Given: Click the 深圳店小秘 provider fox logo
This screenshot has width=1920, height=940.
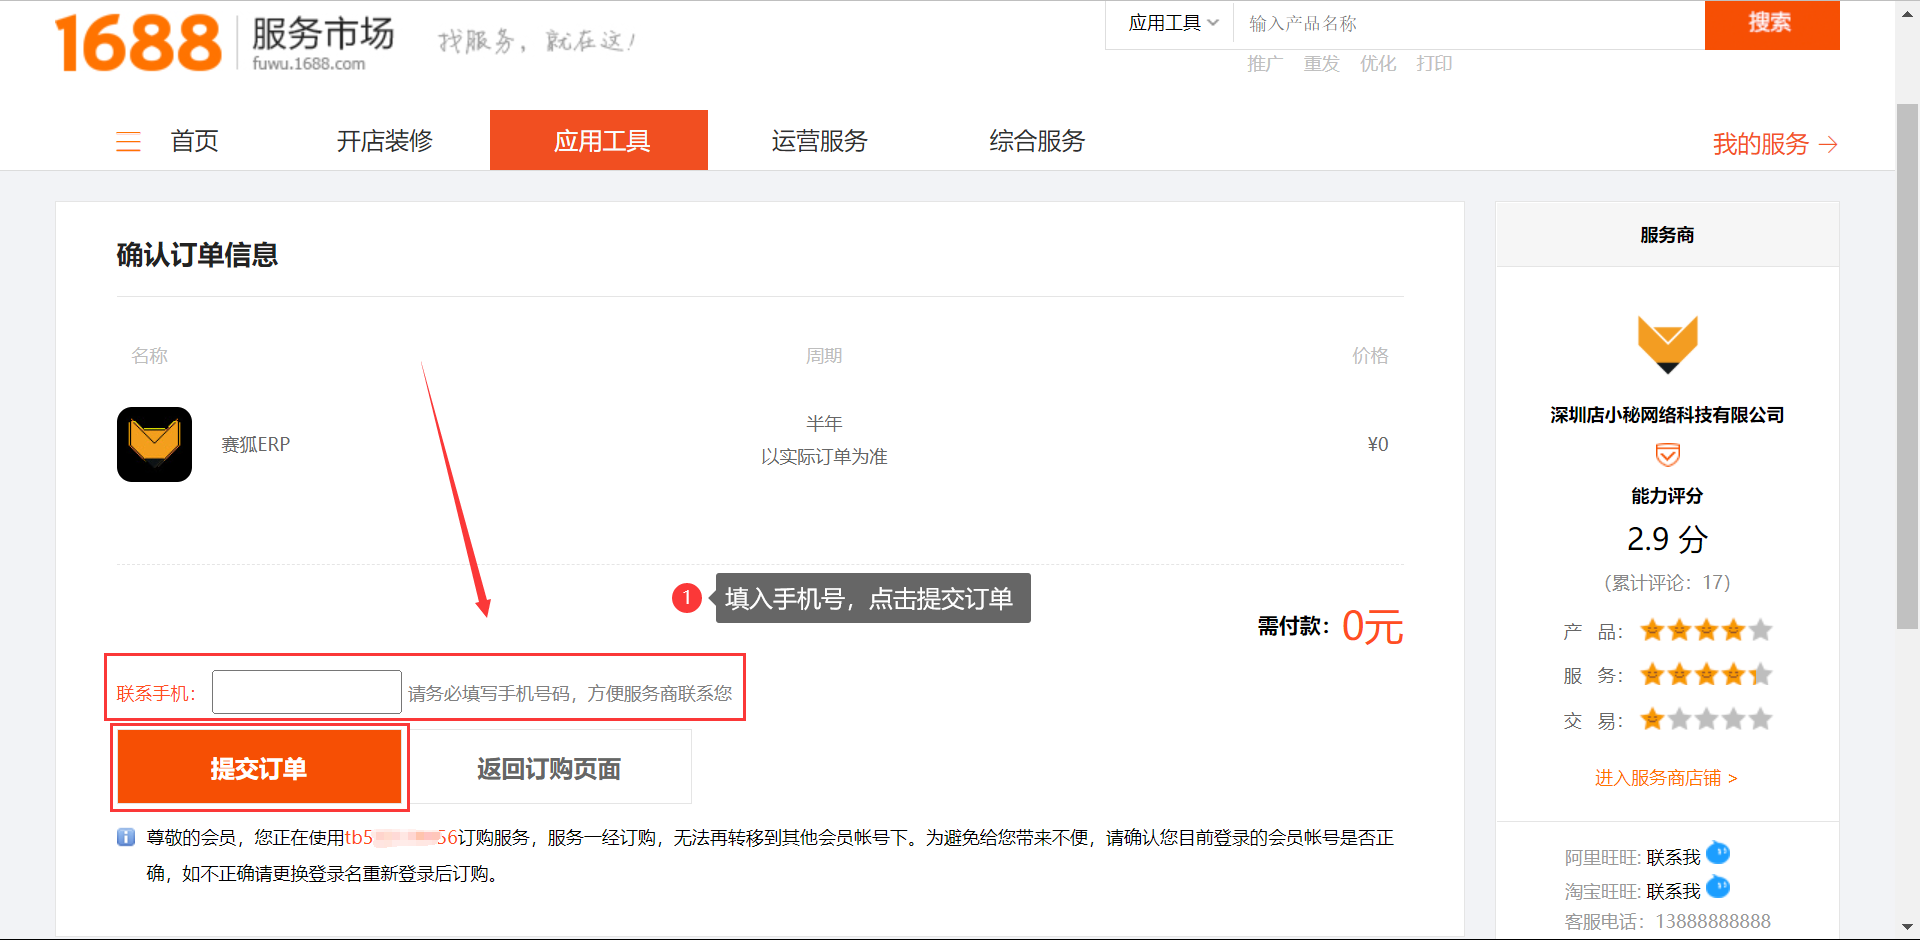Looking at the screenshot, I should coord(1667,344).
